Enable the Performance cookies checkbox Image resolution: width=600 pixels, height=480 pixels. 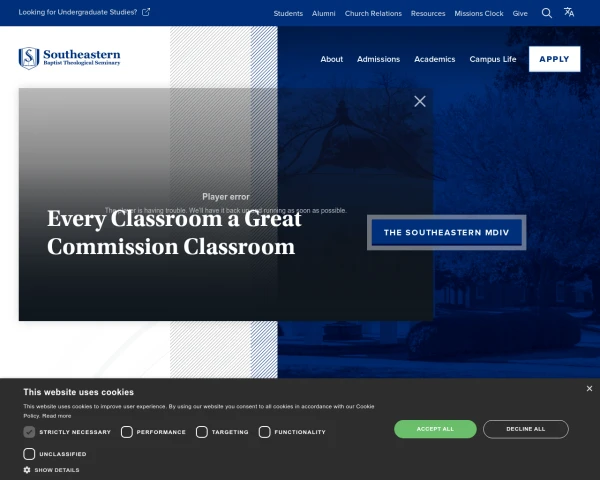127,432
